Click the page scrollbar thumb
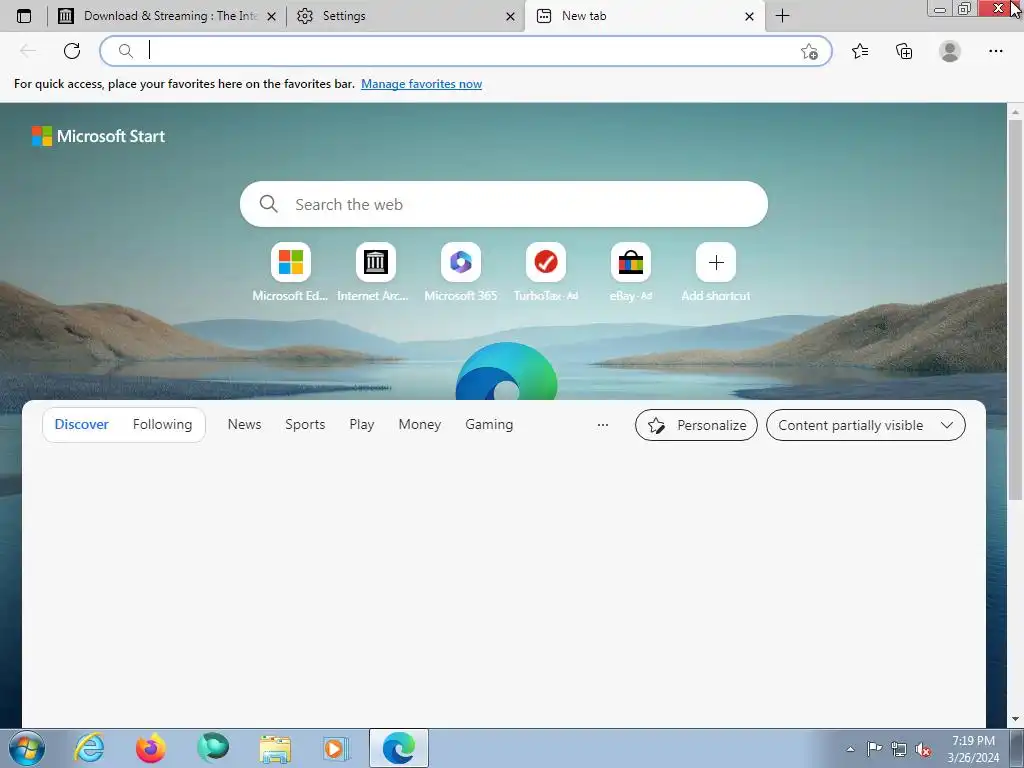The image size is (1024, 768). [1015, 310]
